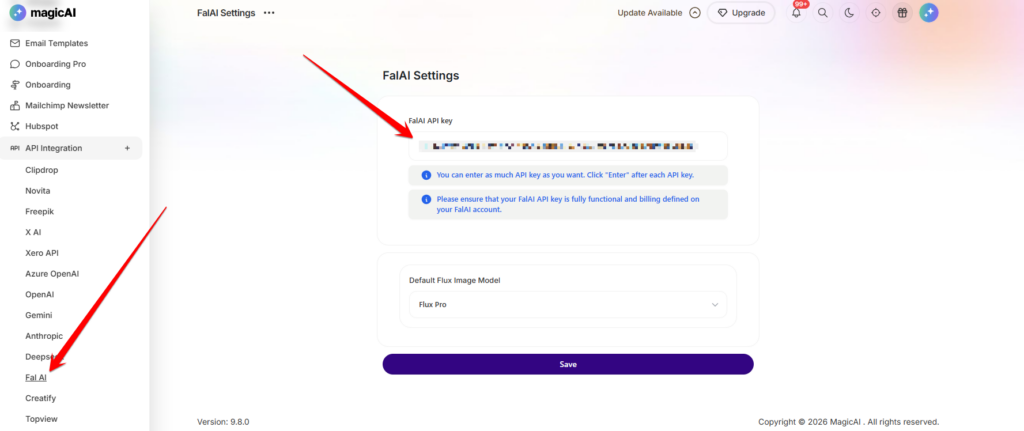The height and width of the screenshot is (431, 1024).
Task: Open the Anthropic integration page
Action: [44, 336]
